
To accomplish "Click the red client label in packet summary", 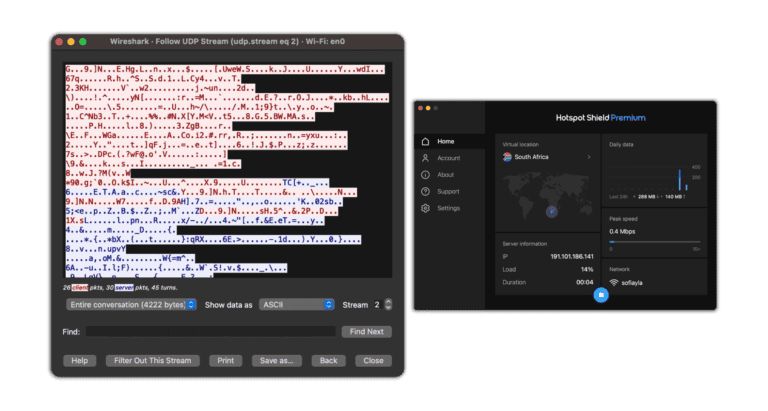I will click(x=80, y=288).
